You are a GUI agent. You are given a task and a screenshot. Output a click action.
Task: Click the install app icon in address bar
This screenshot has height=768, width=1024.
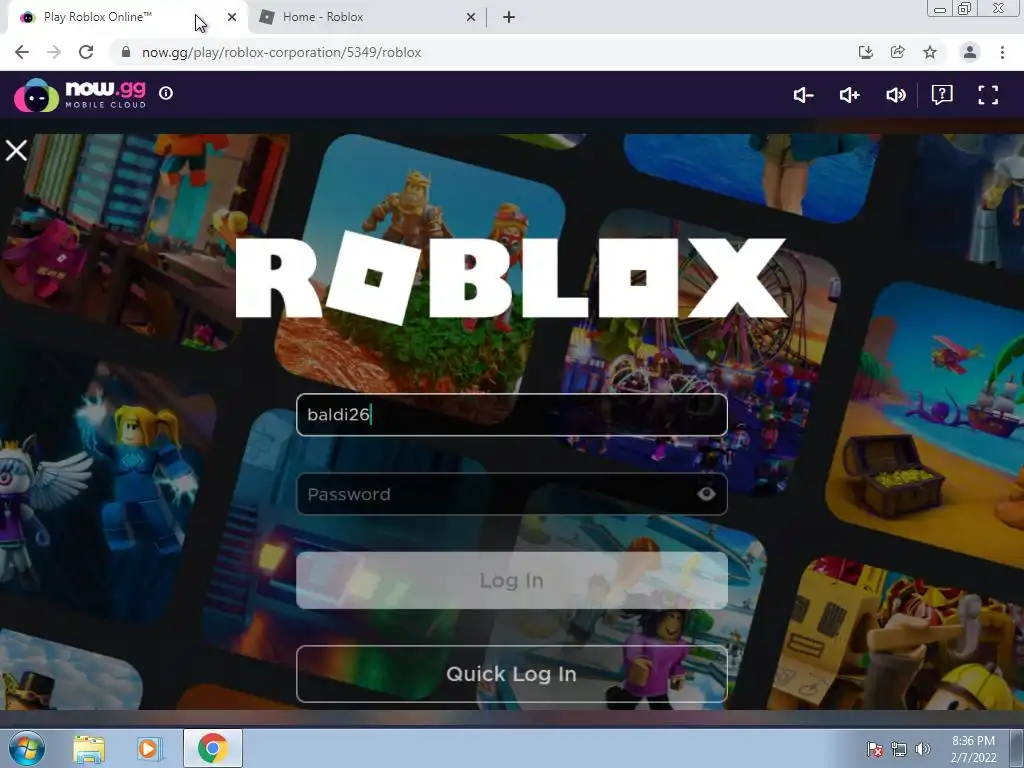[x=866, y=52]
